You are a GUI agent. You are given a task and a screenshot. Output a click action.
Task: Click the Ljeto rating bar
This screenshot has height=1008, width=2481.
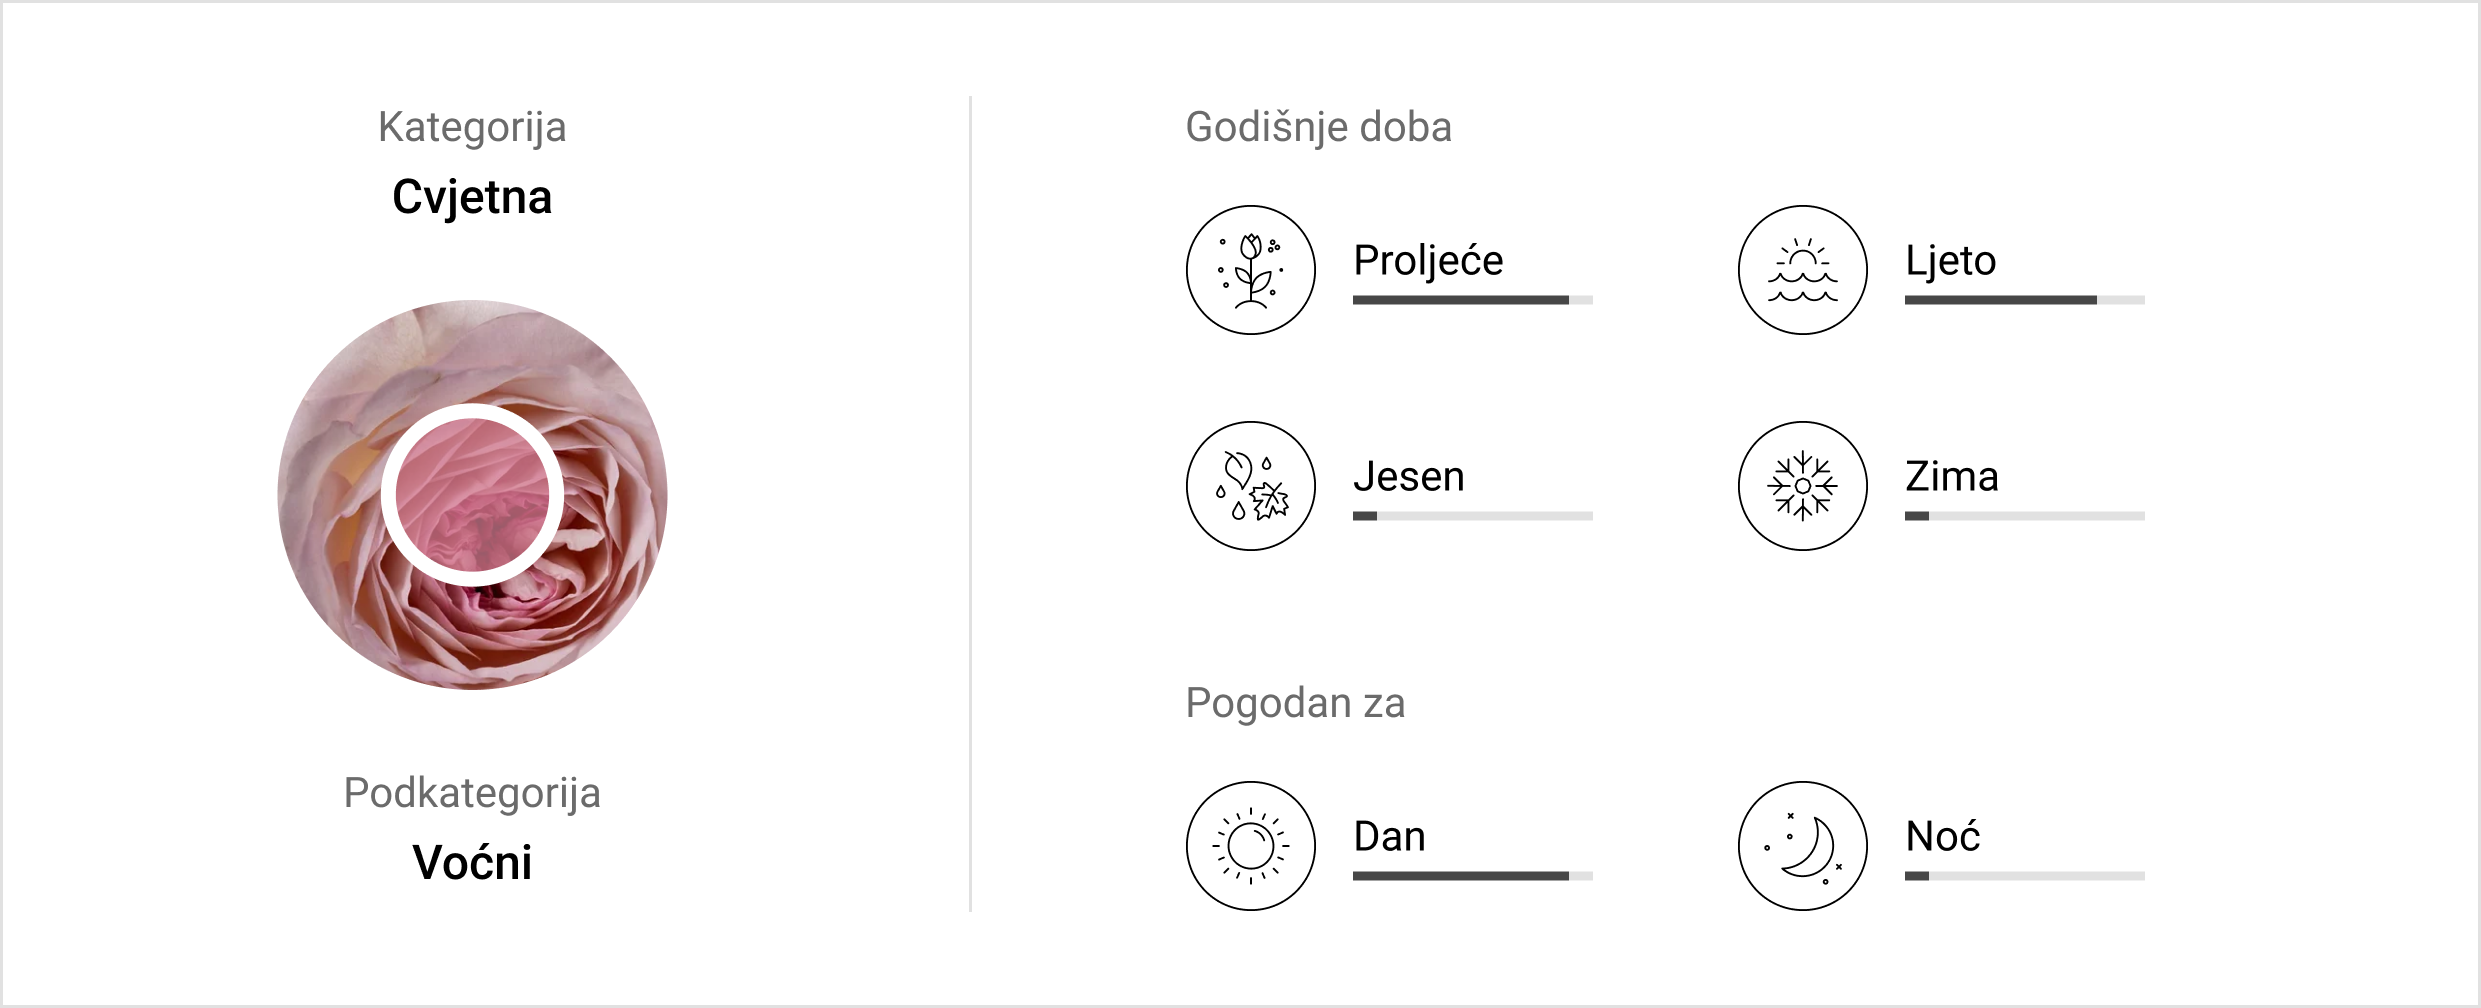pos(2024,300)
